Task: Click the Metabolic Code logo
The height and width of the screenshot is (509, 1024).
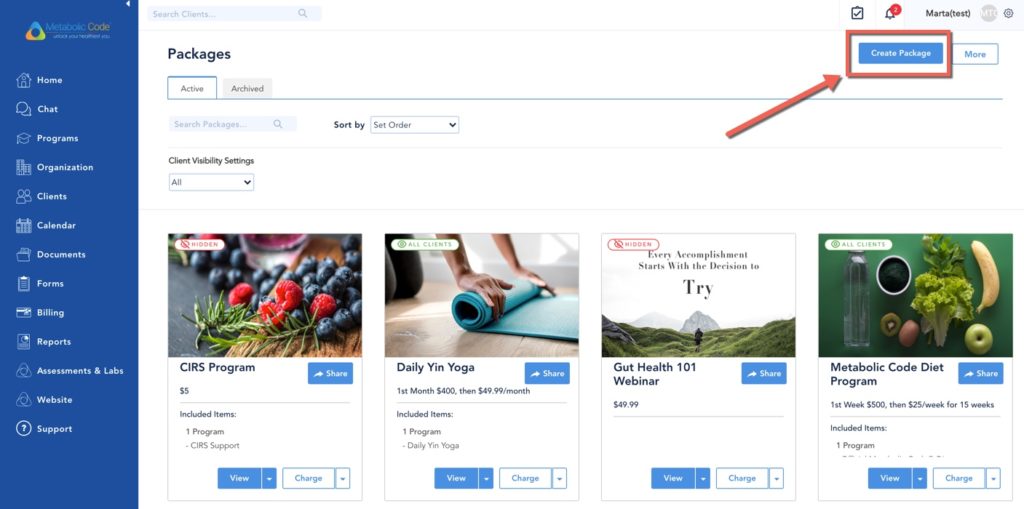Action: [x=69, y=30]
